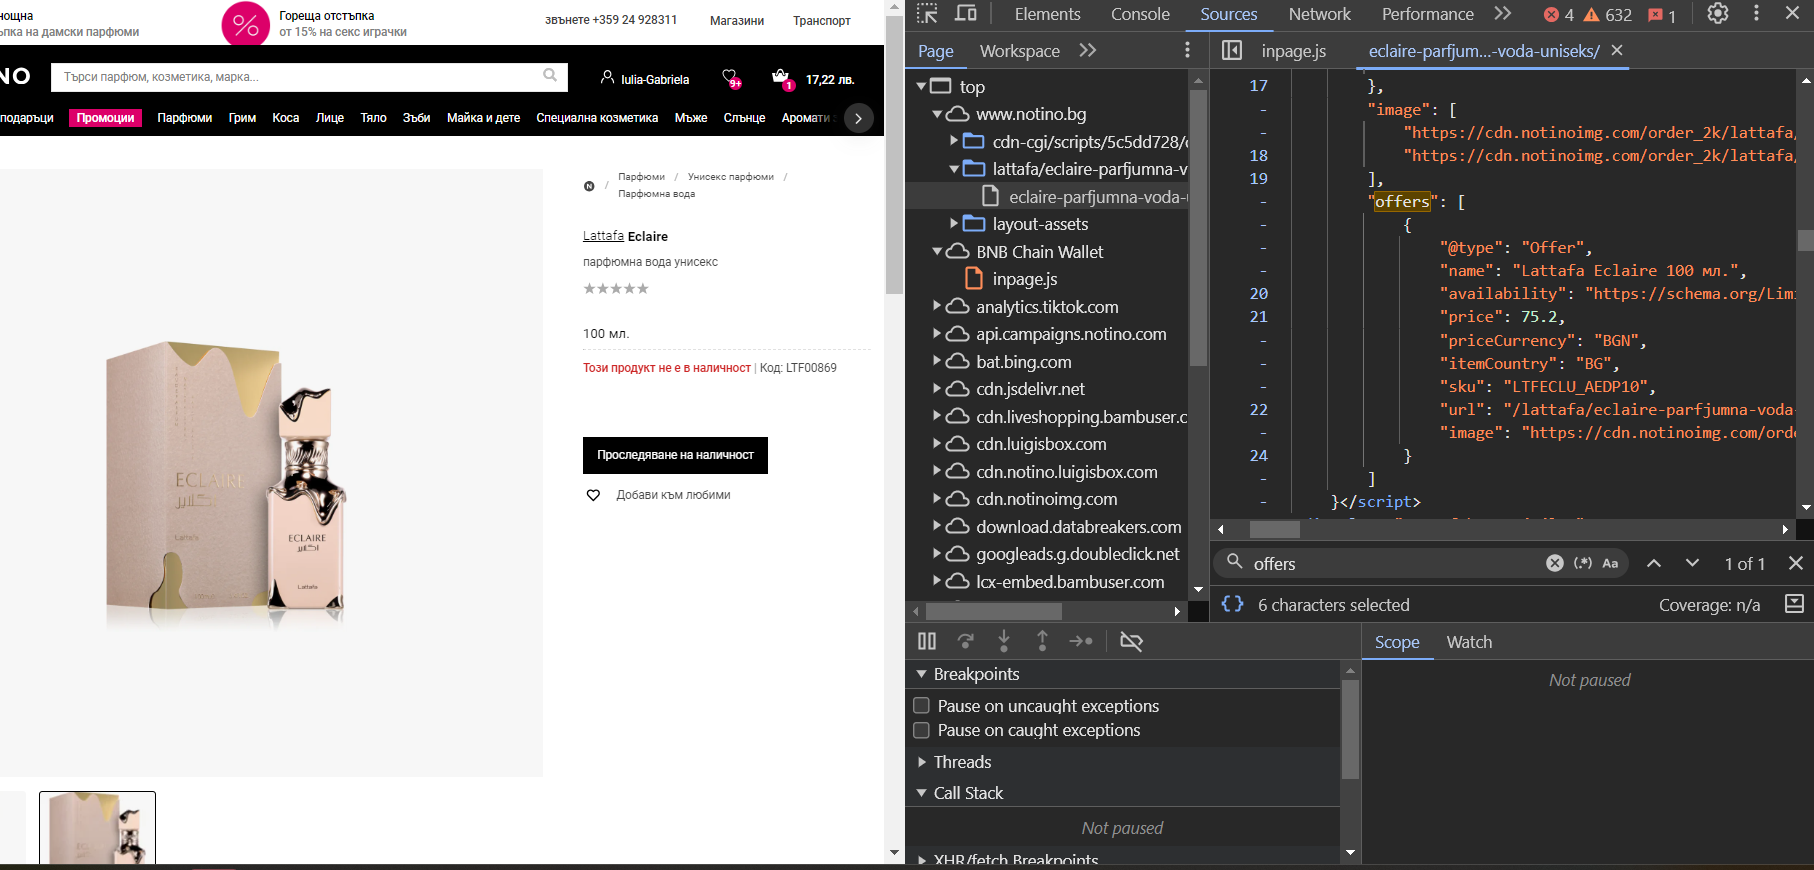
Task: Open the Console tab
Action: click(x=1140, y=14)
